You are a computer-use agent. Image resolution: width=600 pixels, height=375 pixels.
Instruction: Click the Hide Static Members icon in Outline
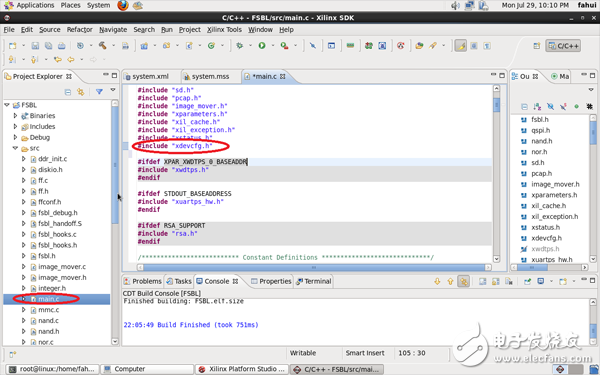(563, 106)
